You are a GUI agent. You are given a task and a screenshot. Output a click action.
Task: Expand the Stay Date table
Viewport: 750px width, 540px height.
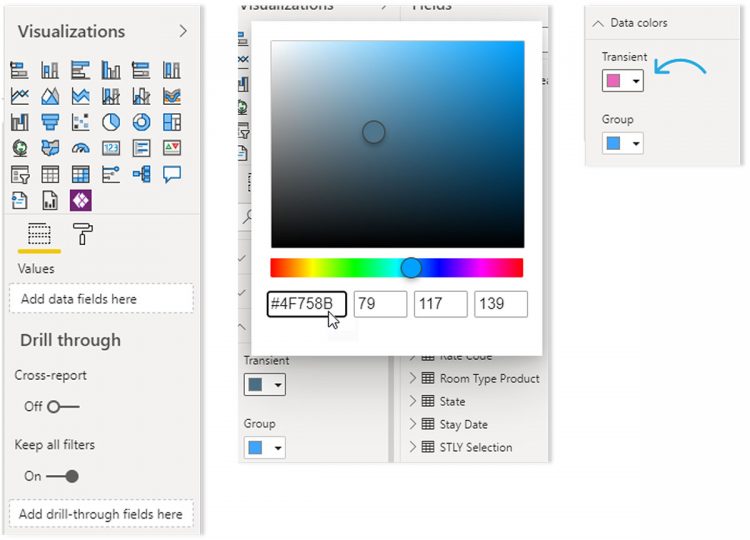[412, 424]
